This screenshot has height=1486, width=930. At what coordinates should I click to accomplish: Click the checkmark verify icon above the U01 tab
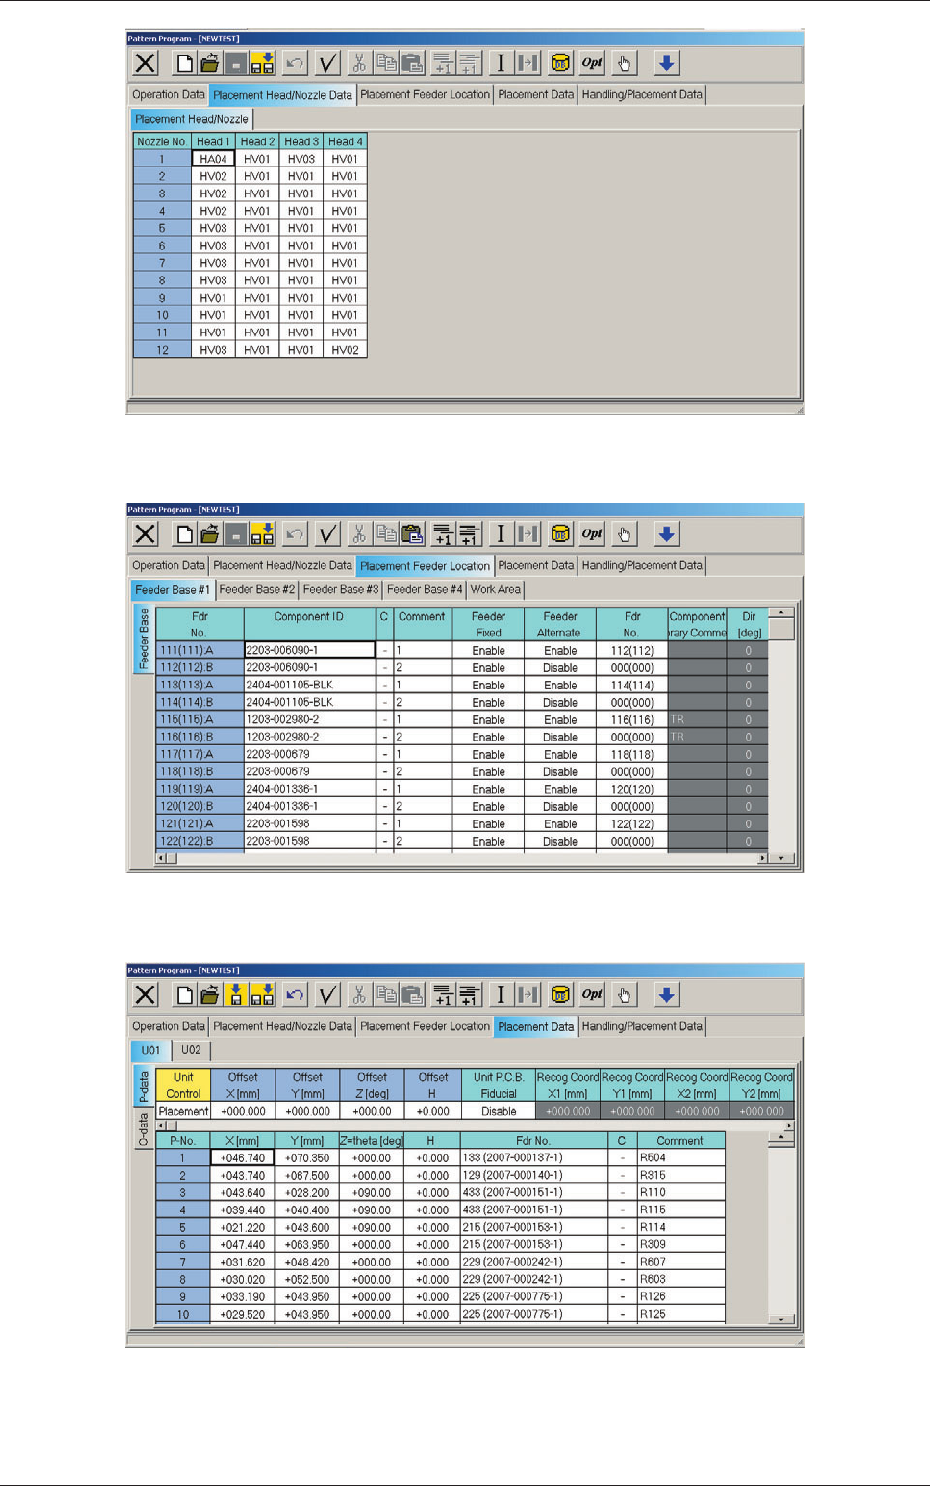click(327, 995)
